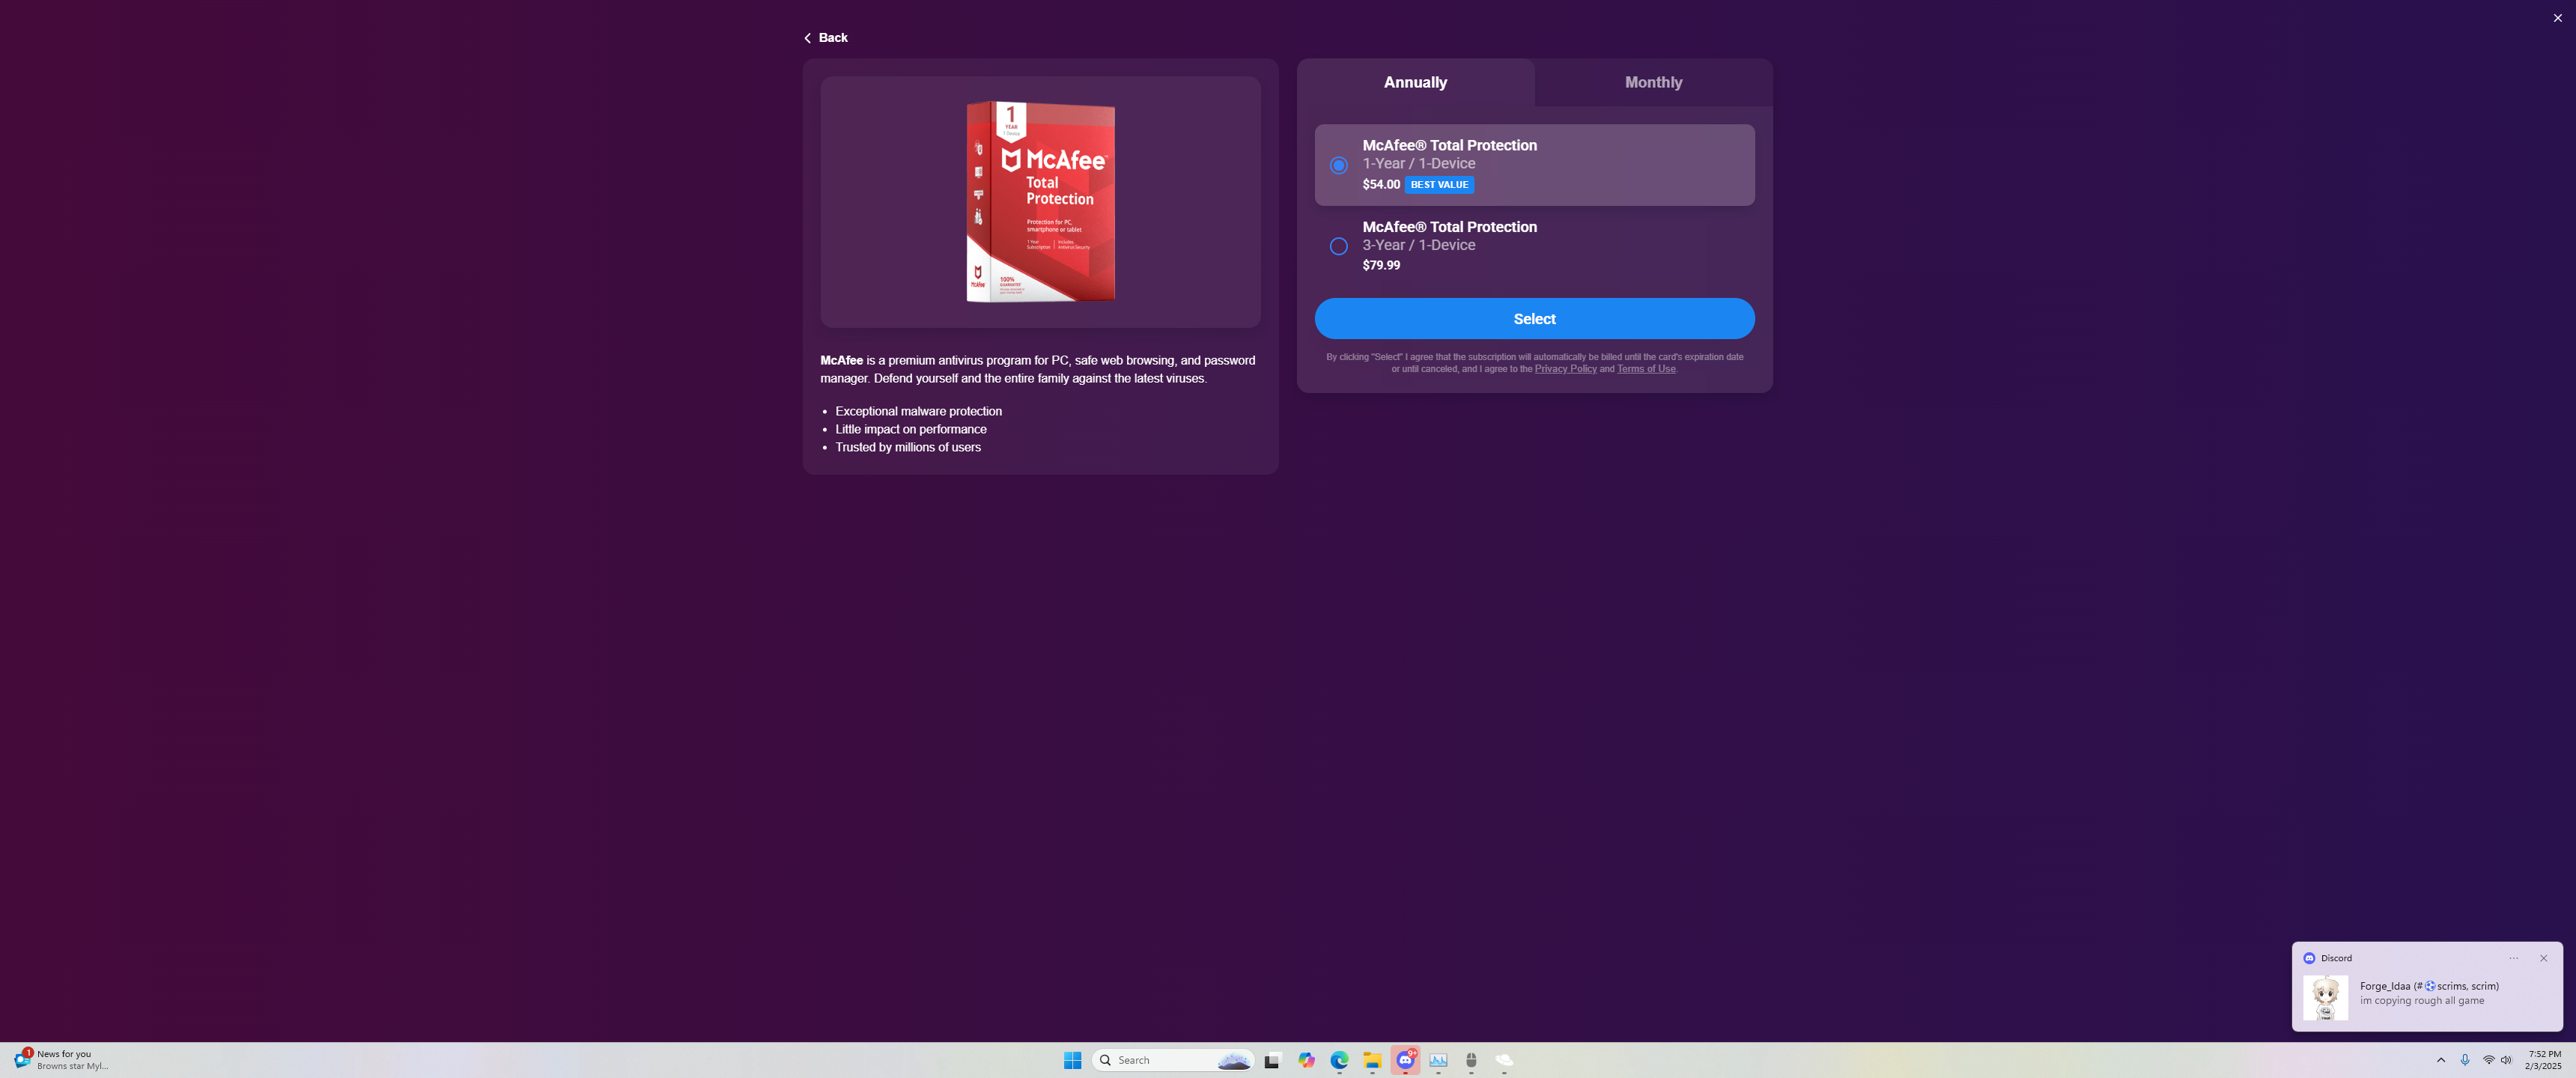
Task: Click 'Exceptional malware protection' bullet
Action: click(x=918, y=411)
